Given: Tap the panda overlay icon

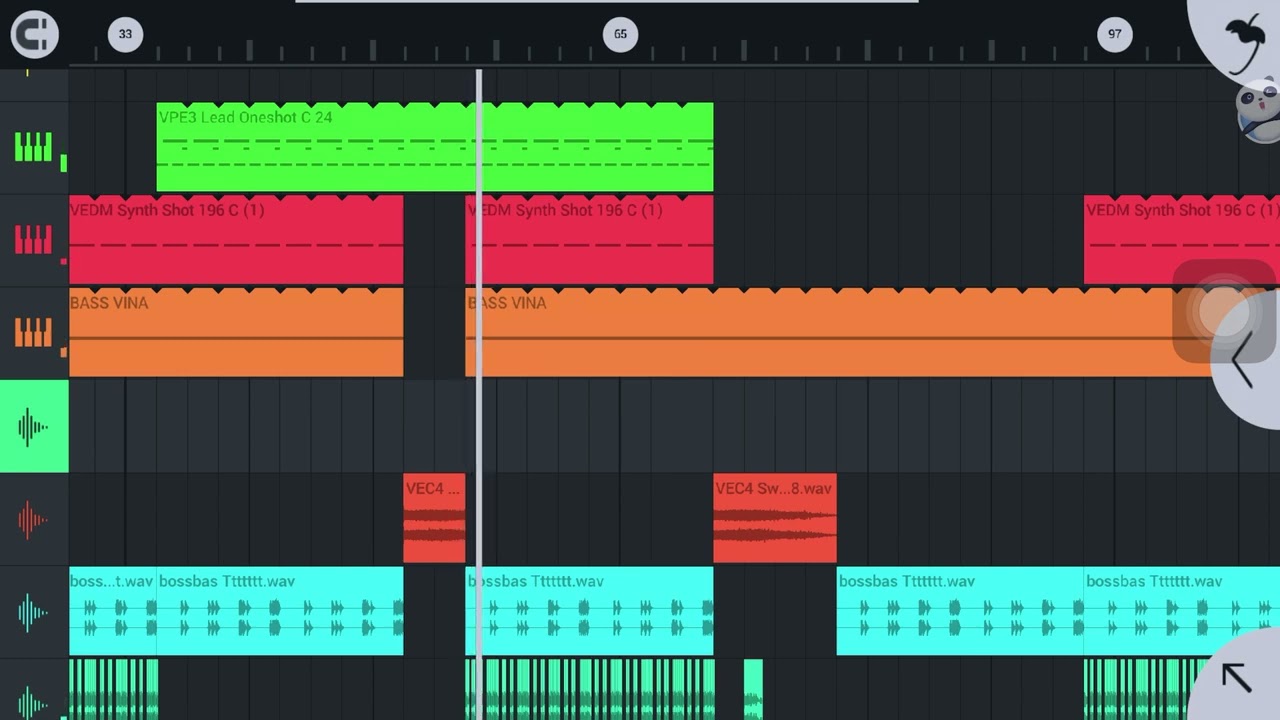Looking at the screenshot, I should click(x=1259, y=110).
